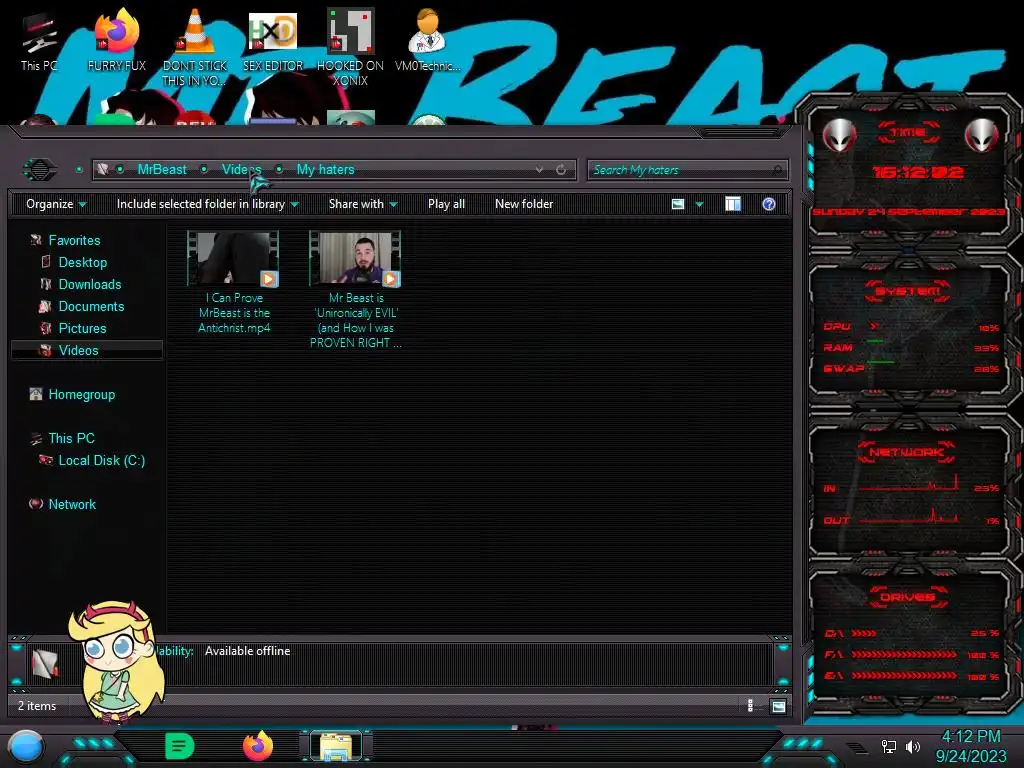Refresh the My haters folder
This screenshot has height=768, width=1024.
pyautogui.click(x=561, y=170)
